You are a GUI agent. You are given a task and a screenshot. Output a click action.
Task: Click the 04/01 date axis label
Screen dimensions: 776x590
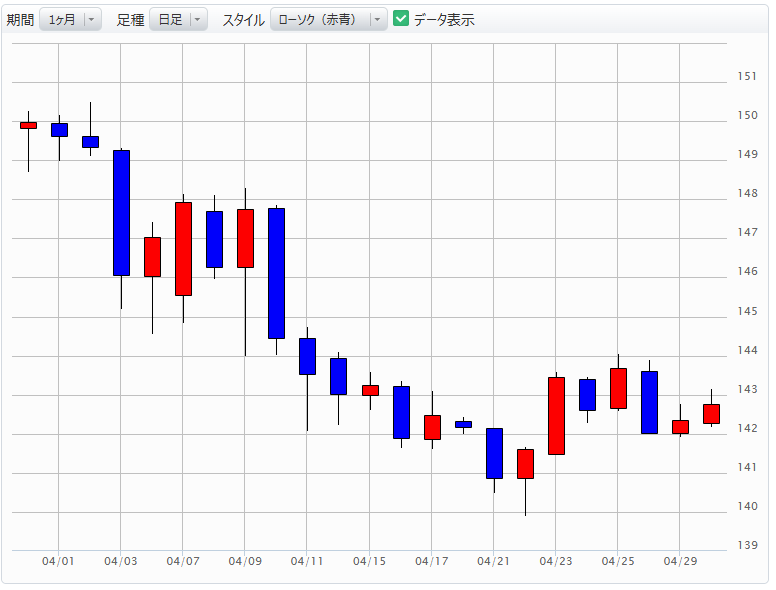58,561
